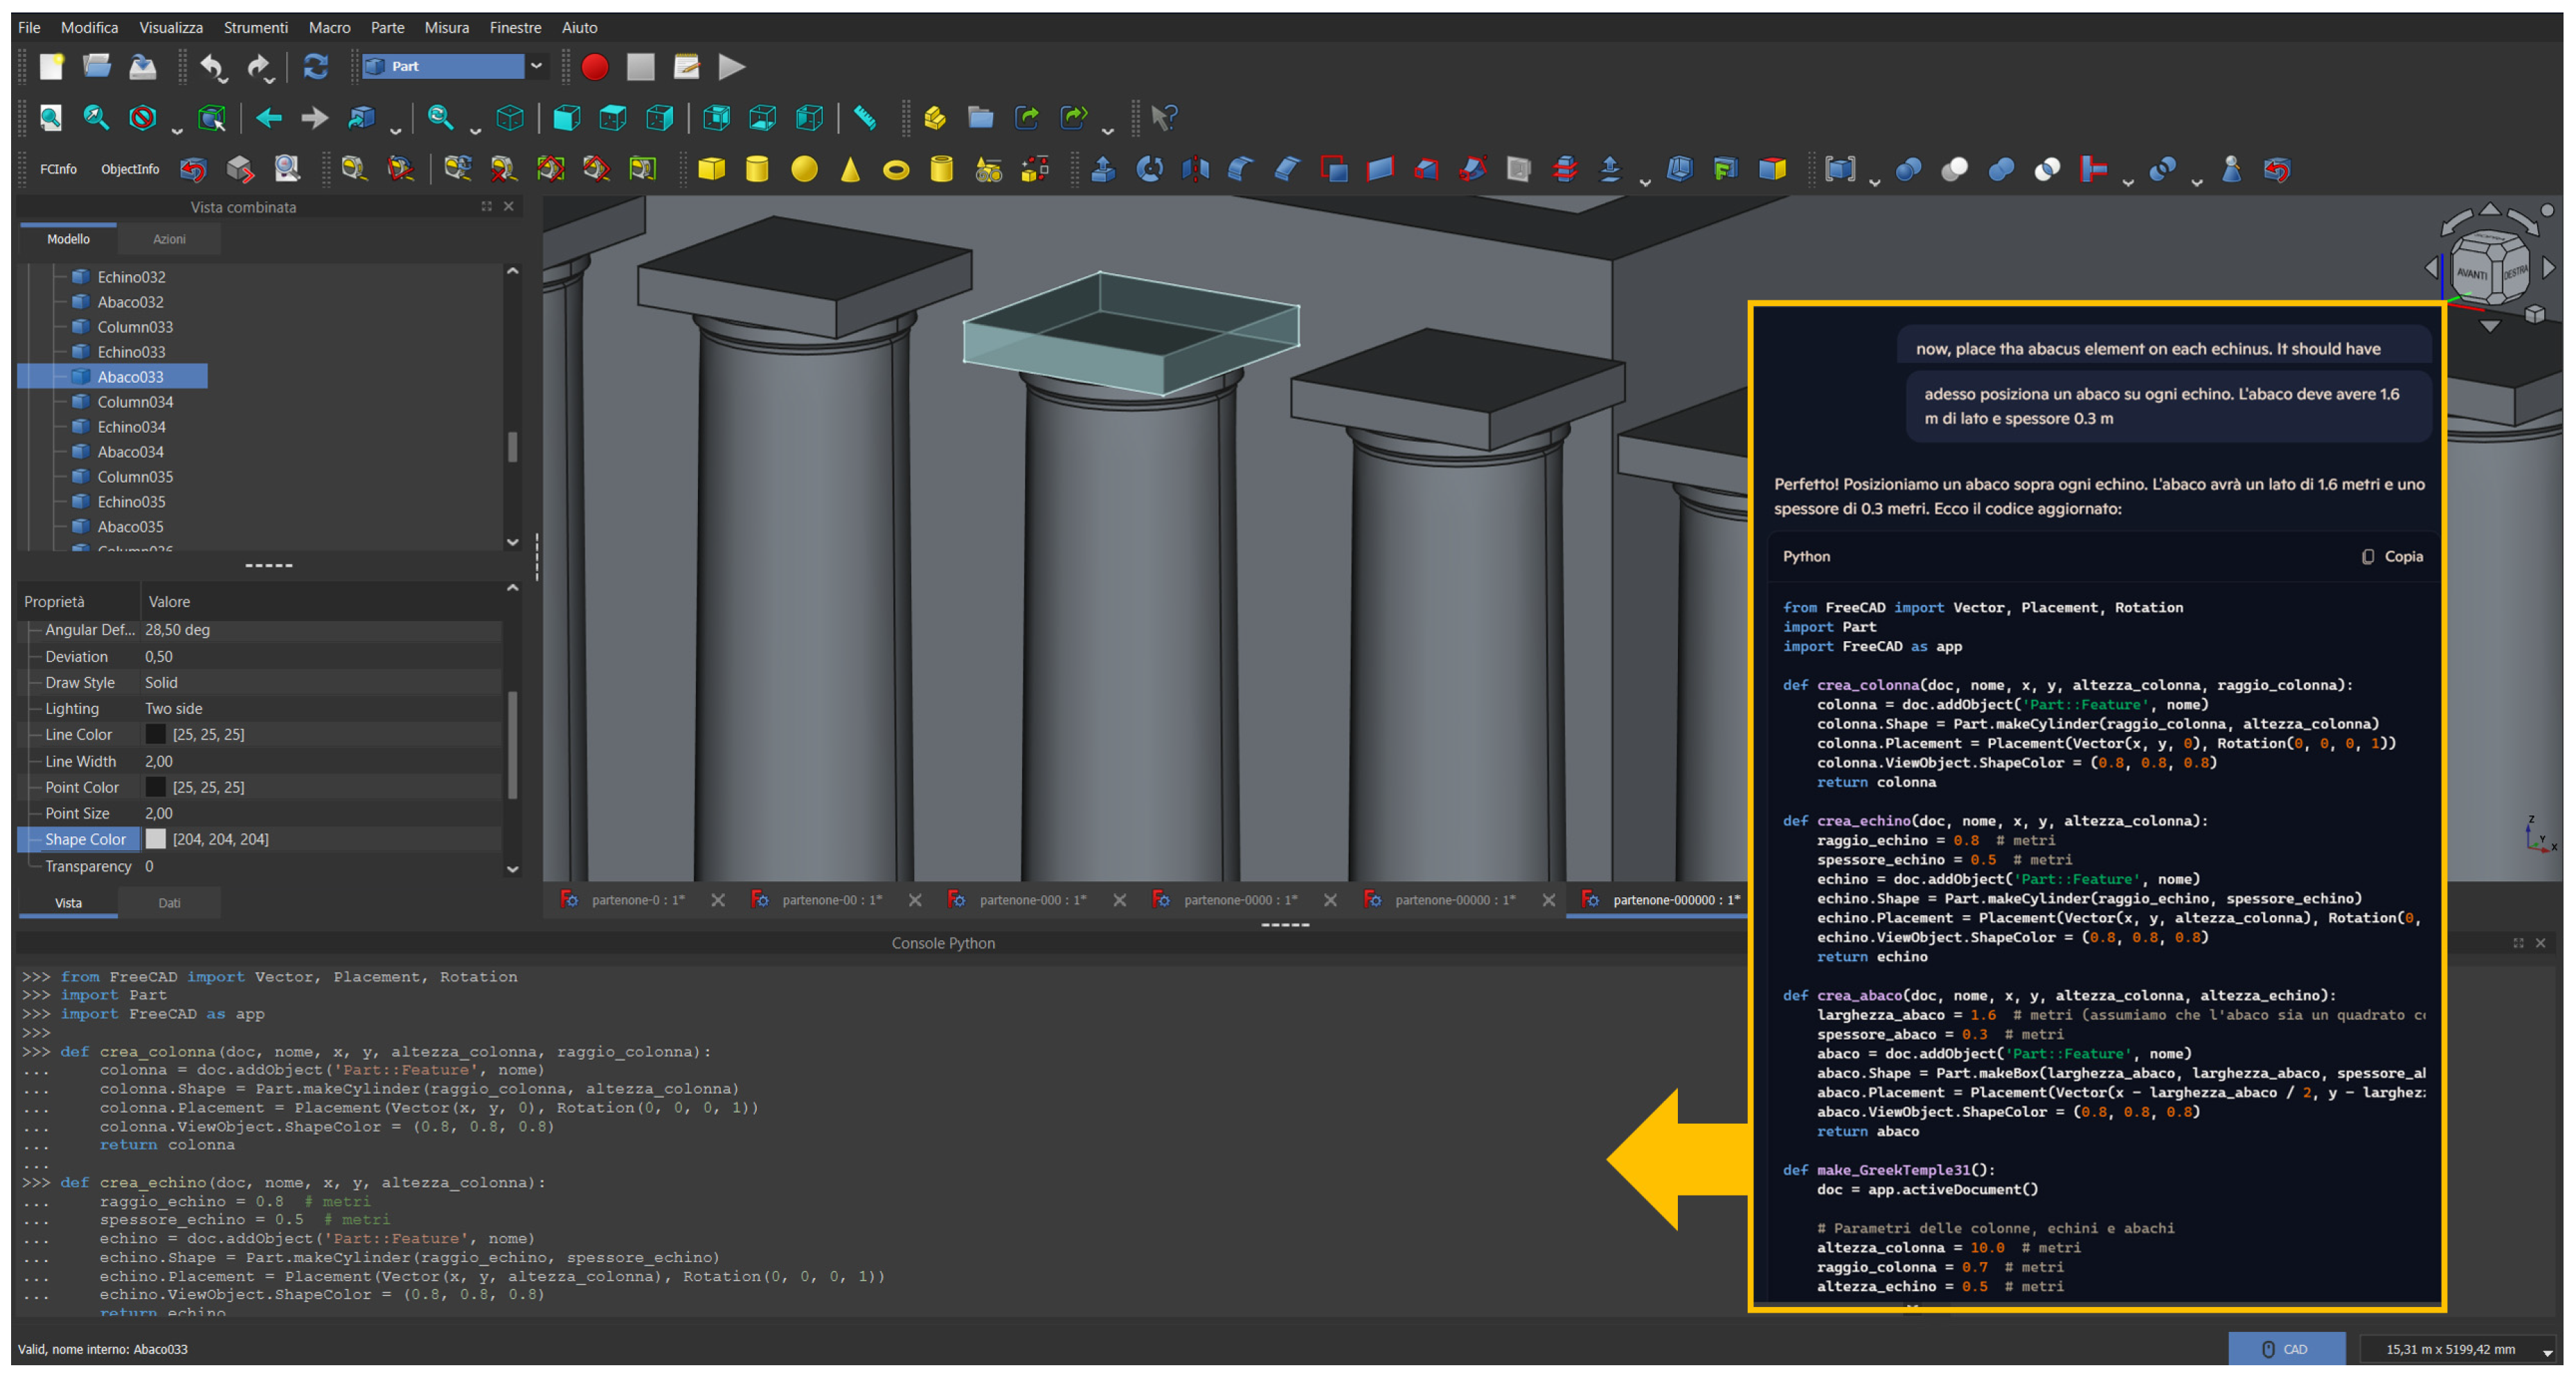Screen dimensions: 2576x1377
Task: Open the Macro menu
Action: (329, 27)
